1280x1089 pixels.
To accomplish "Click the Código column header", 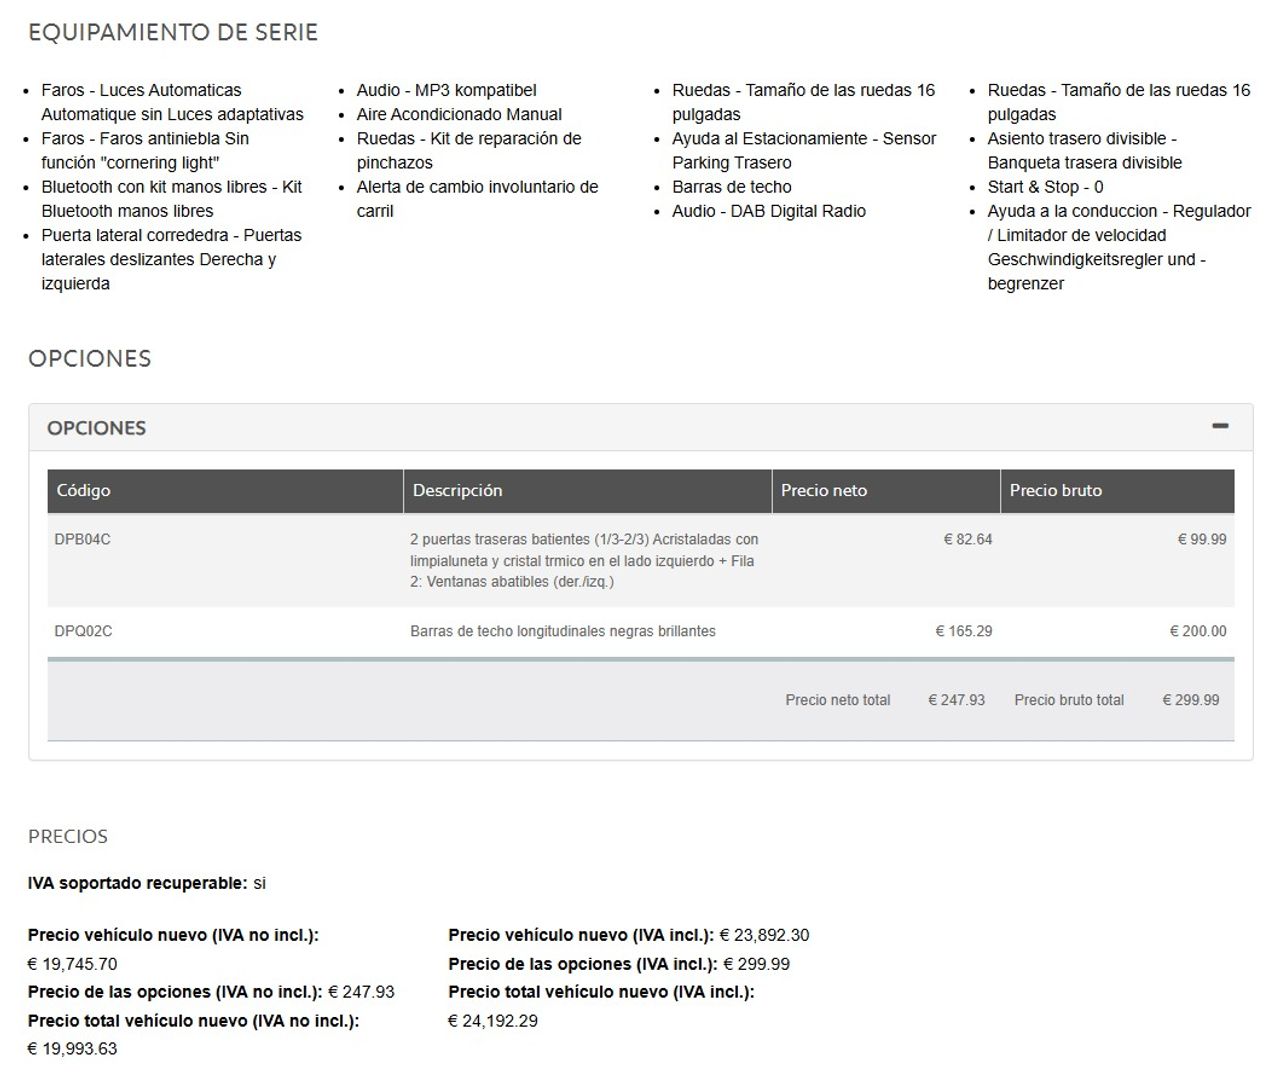I will [x=83, y=491].
